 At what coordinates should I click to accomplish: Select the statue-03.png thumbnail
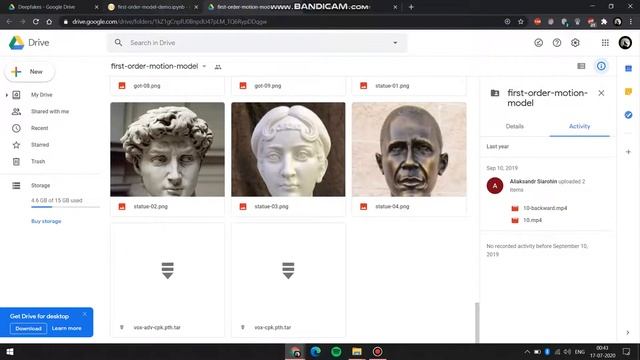point(288,149)
